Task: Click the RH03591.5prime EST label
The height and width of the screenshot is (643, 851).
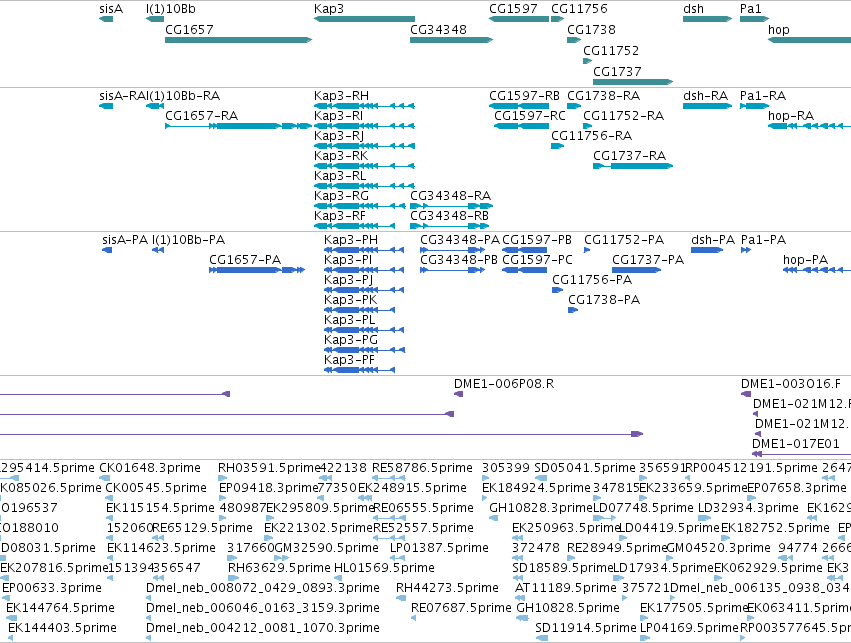Action: click(x=270, y=468)
